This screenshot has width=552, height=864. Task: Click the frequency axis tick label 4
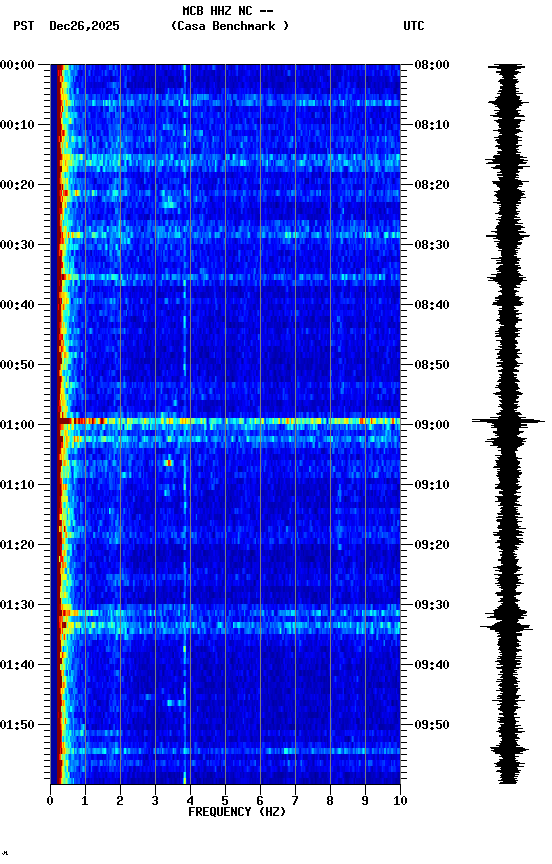(x=190, y=801)
